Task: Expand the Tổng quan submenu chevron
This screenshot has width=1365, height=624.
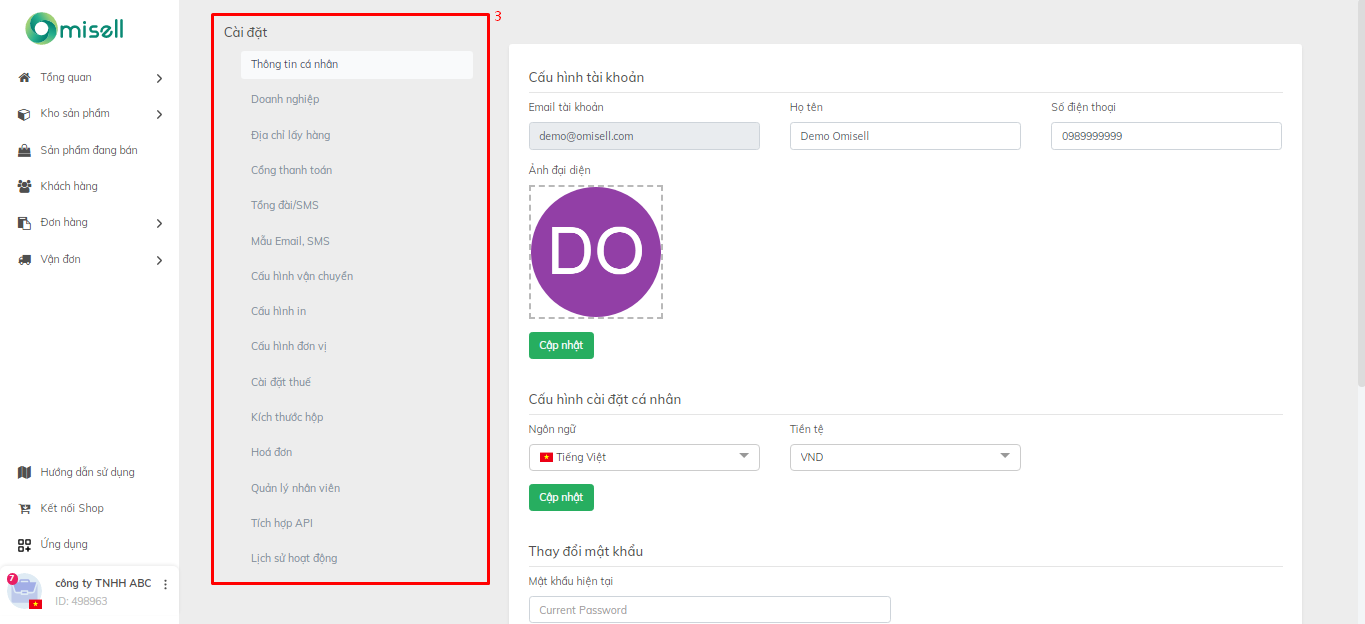Action: tap(159, 78)
